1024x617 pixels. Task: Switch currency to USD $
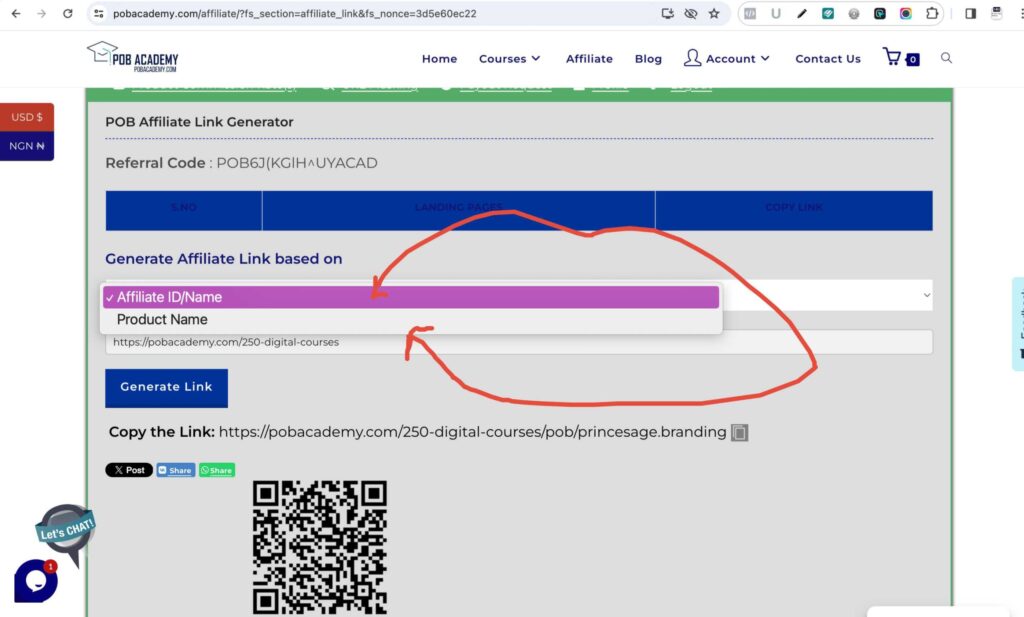(27, 118)
